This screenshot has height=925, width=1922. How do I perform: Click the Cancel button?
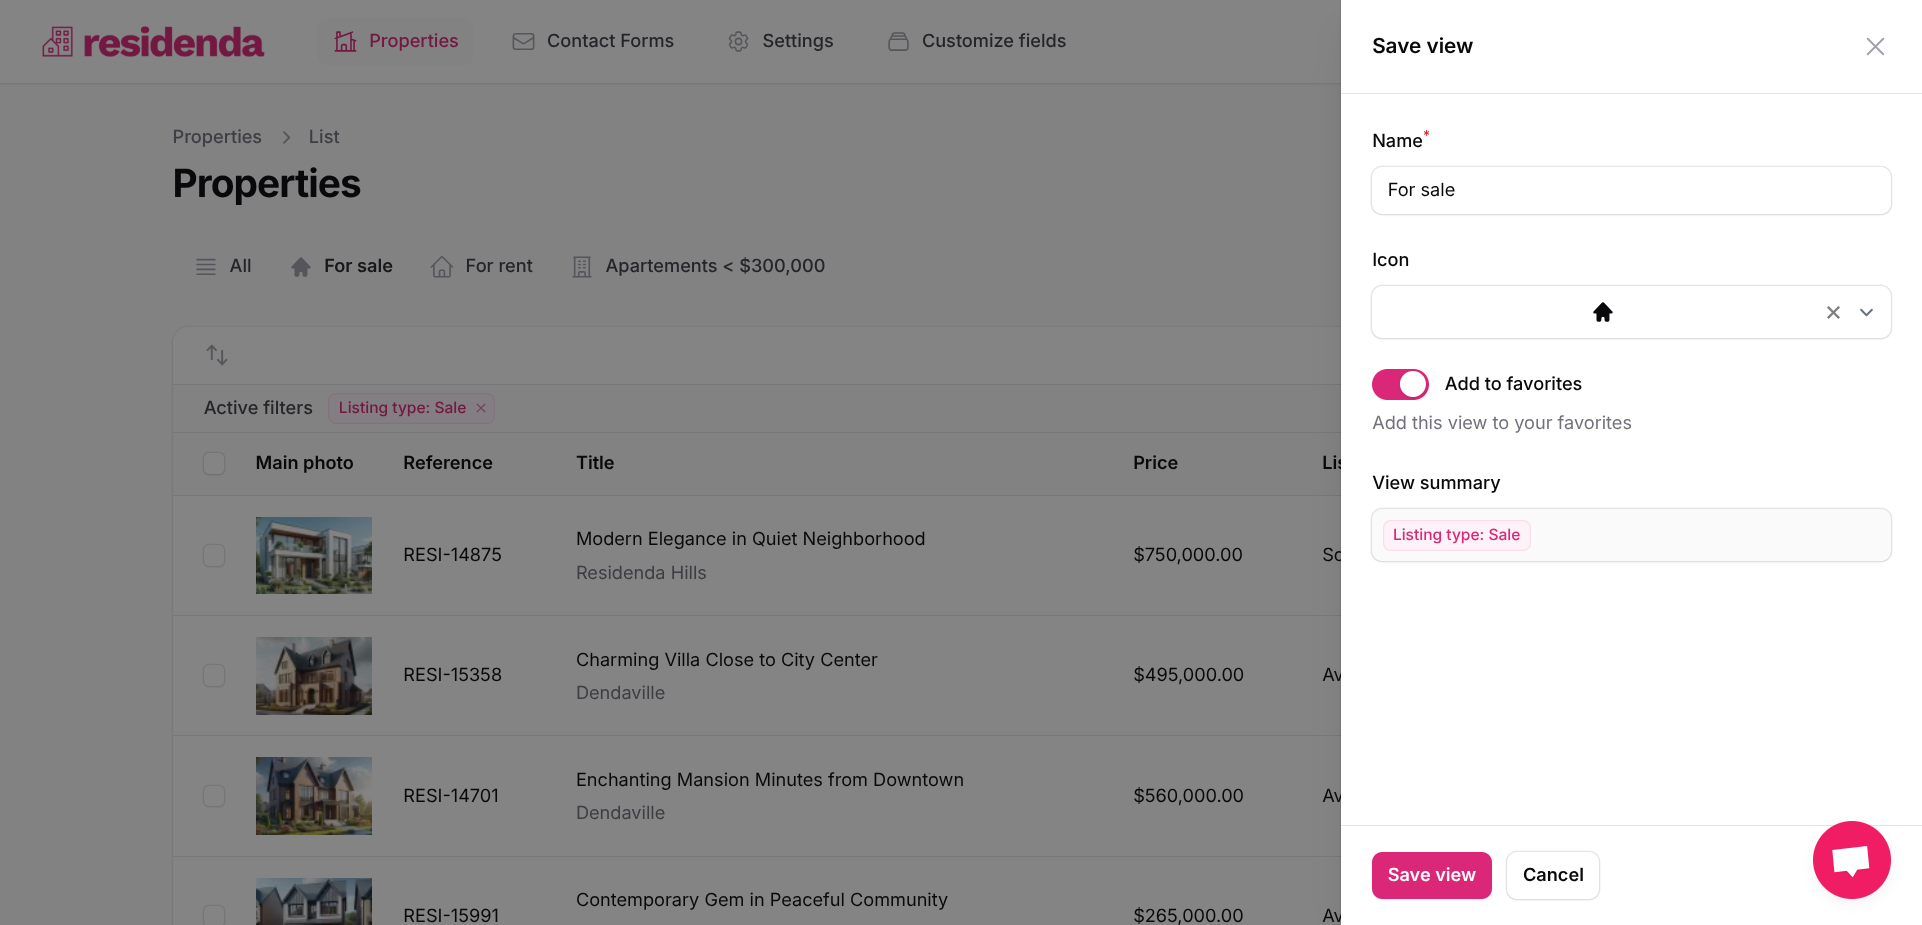tap(1552, 875)
